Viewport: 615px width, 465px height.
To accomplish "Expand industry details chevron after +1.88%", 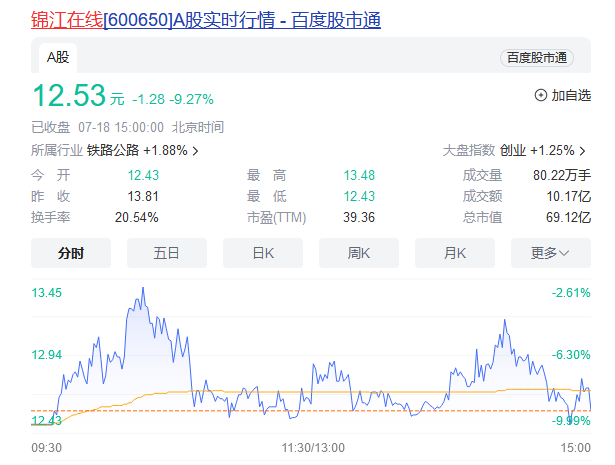I will 195,151.
